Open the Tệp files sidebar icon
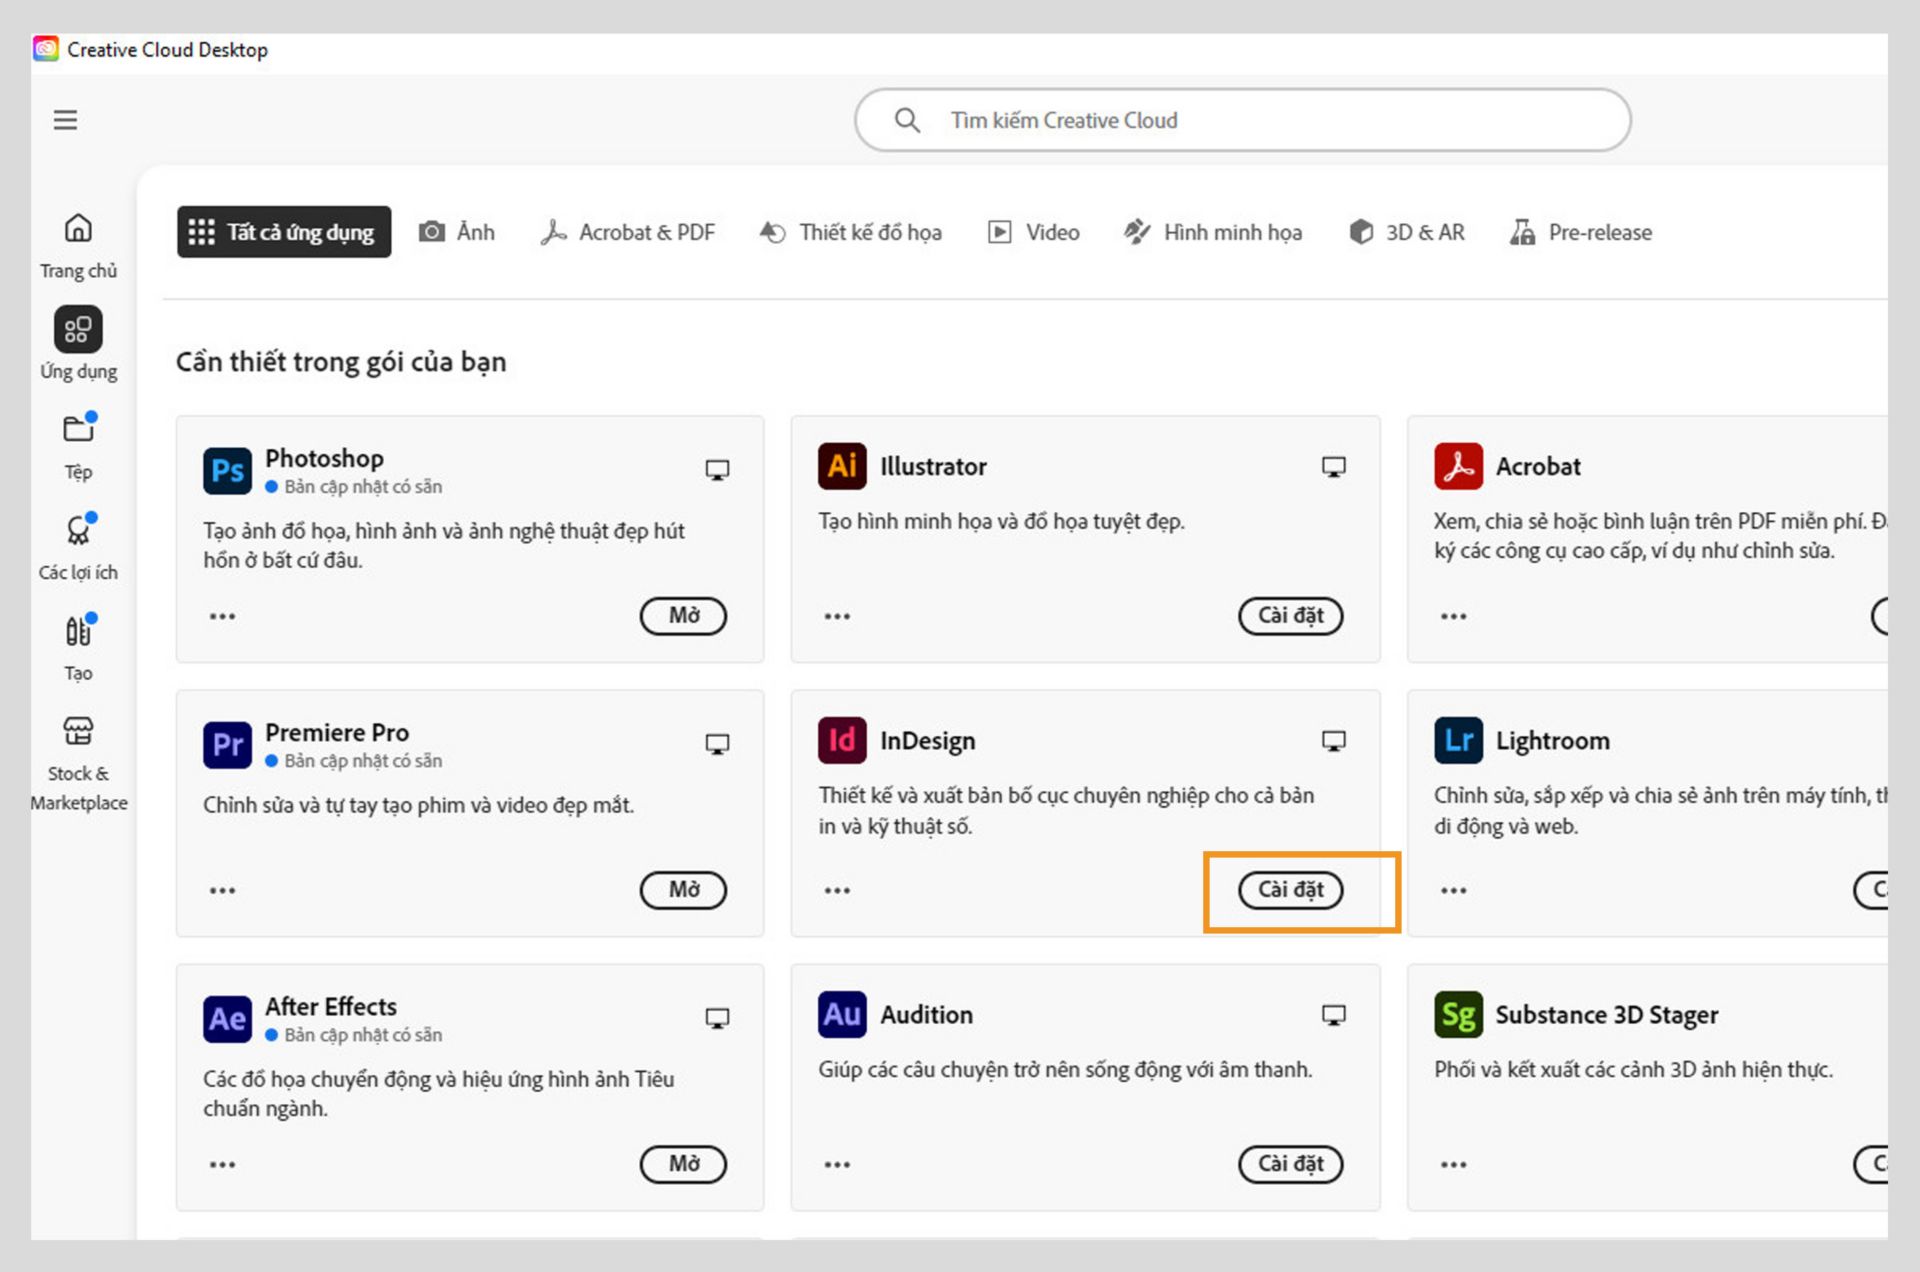 pyautogui.click(x=78, y=429)
